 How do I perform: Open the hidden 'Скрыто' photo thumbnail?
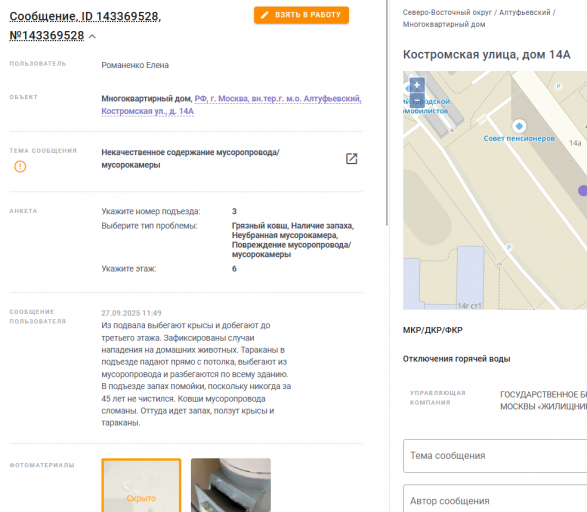point(141,485)
